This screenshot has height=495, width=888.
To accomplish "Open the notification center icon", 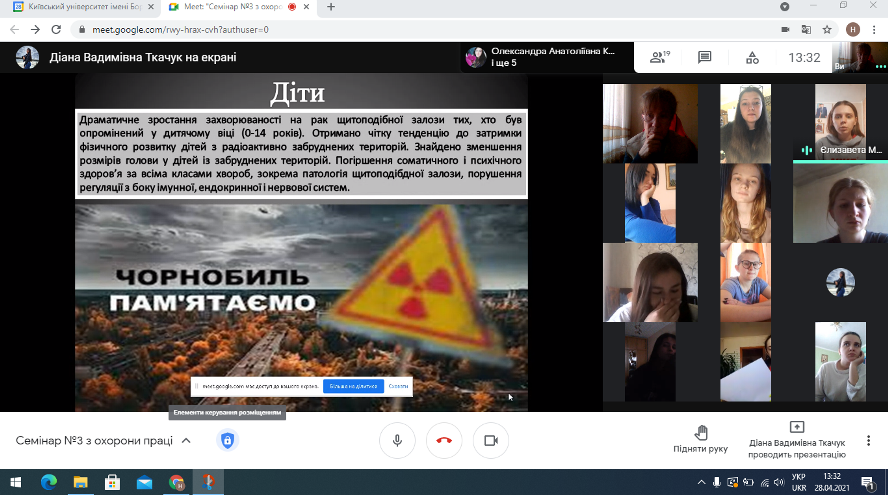I will click(867, 483).
